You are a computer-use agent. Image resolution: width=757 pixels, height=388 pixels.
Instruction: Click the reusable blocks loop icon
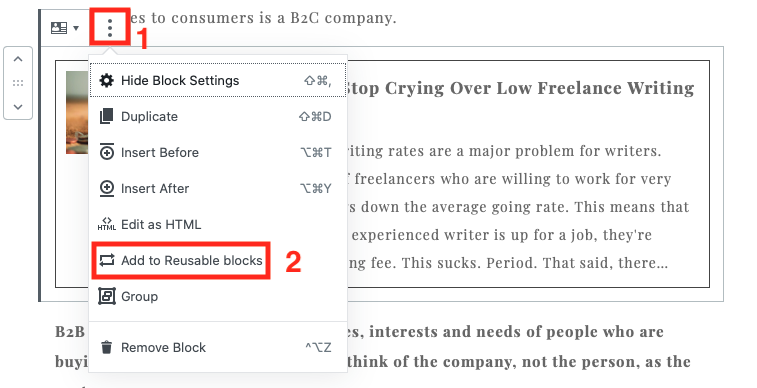[x=107, y=261]
